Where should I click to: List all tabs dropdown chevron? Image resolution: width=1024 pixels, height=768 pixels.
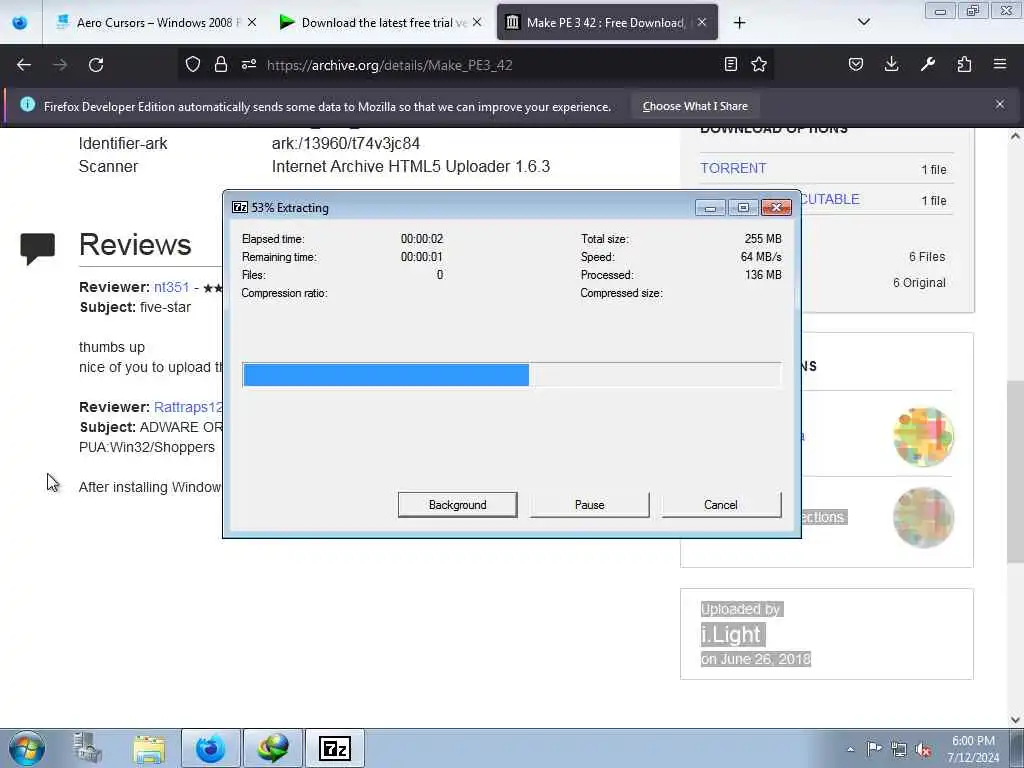[x=864, y=22]
